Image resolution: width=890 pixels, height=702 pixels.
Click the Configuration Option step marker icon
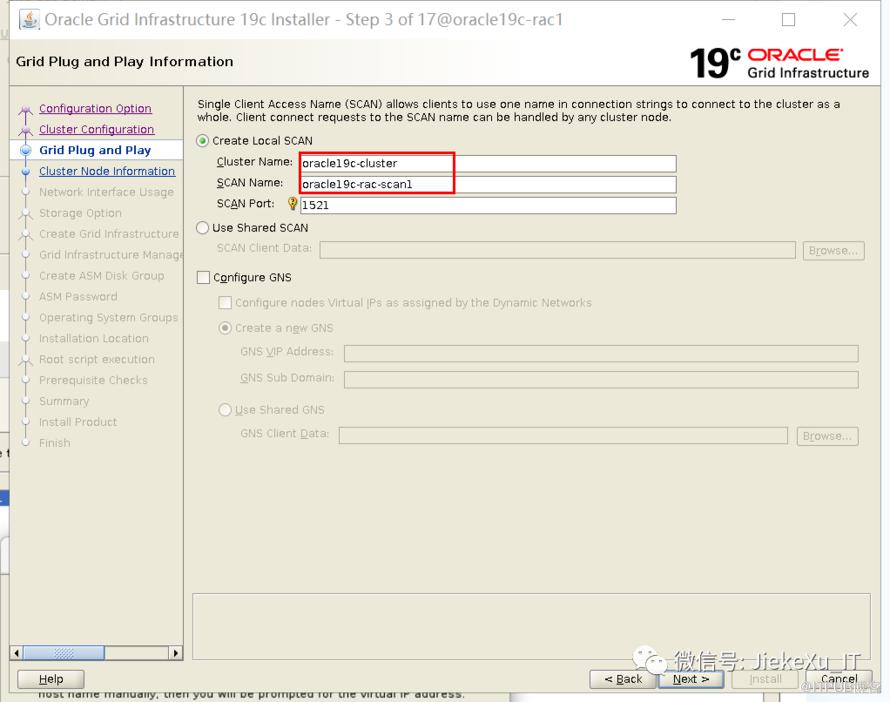pyautogui.click(x=26, y=110)
